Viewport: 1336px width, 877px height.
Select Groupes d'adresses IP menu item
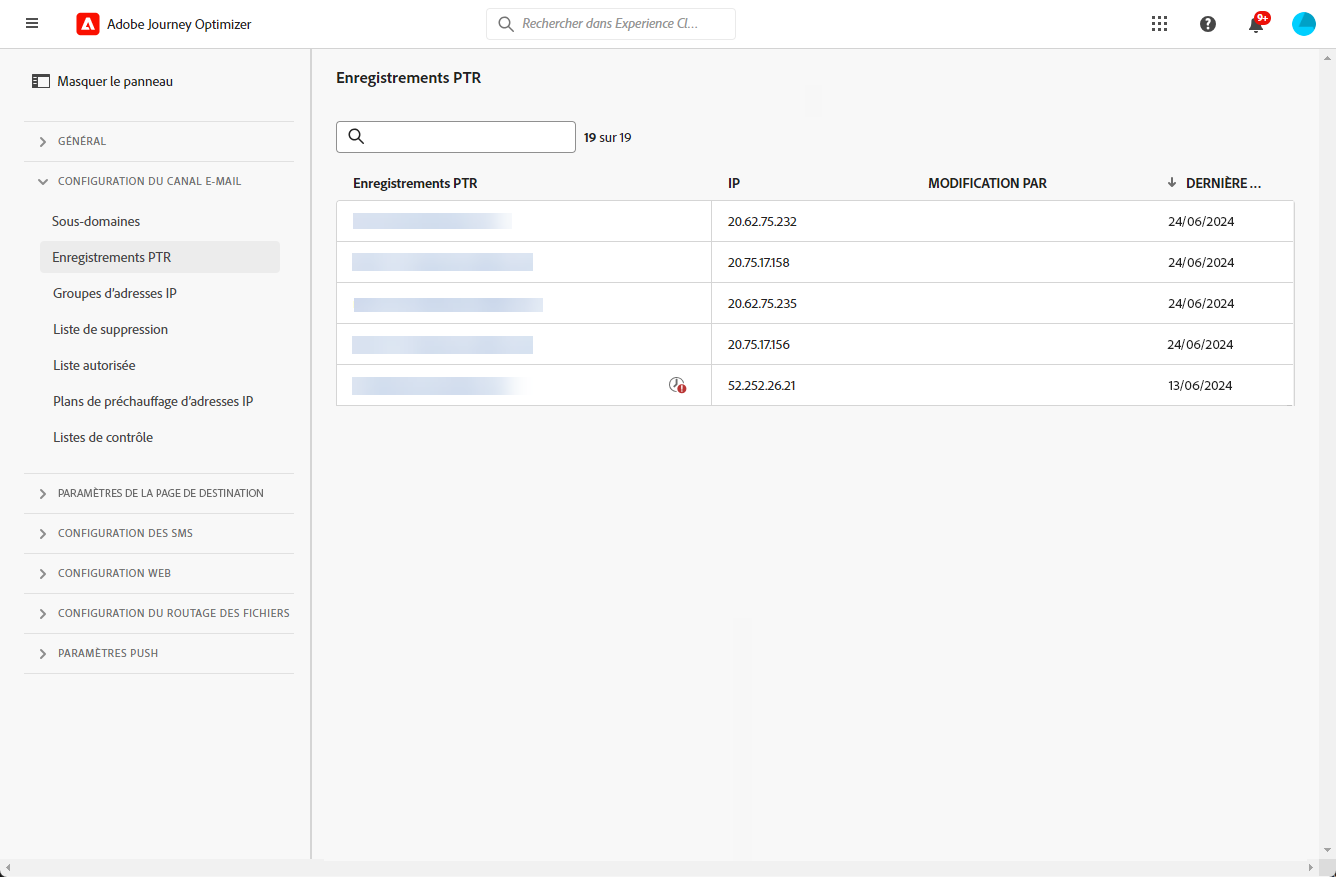(x=115, y=293)
